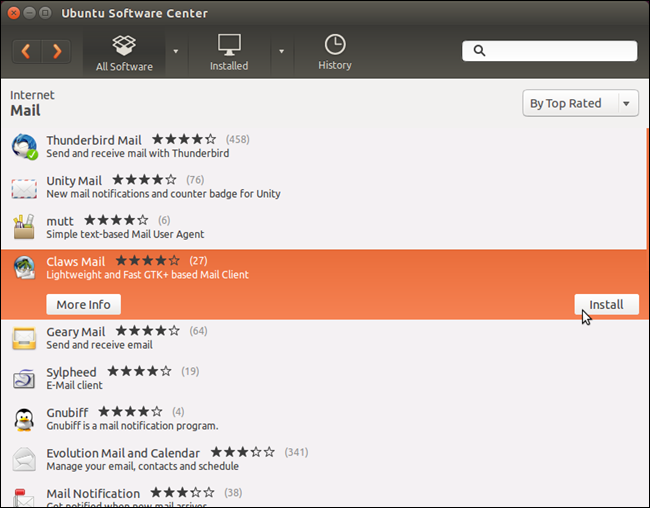Select the Sylpheed entry
This screenshot has width=650, height=508.
coord(323,379)
